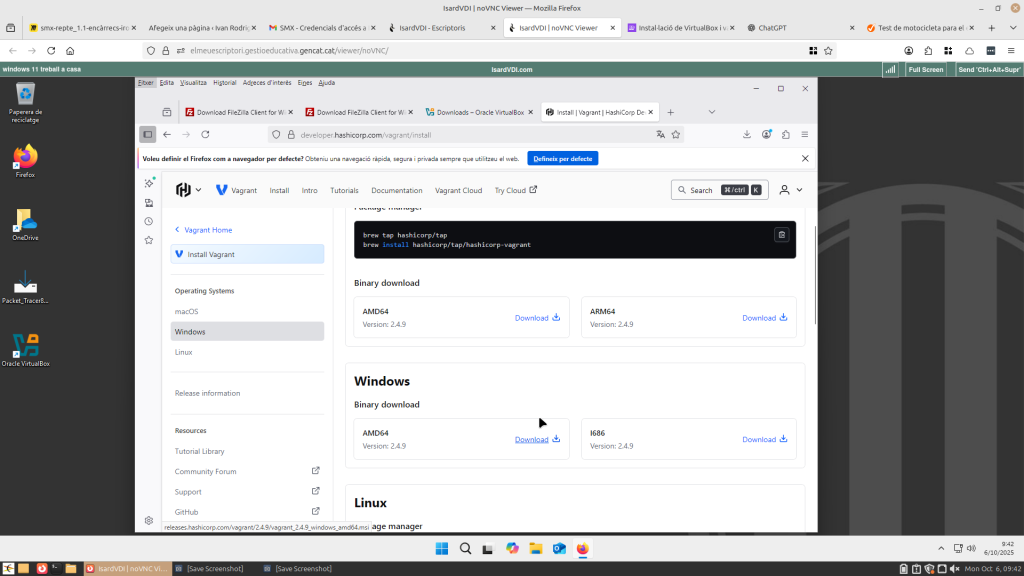Open the Windows Start menu

tap(441, 548)
